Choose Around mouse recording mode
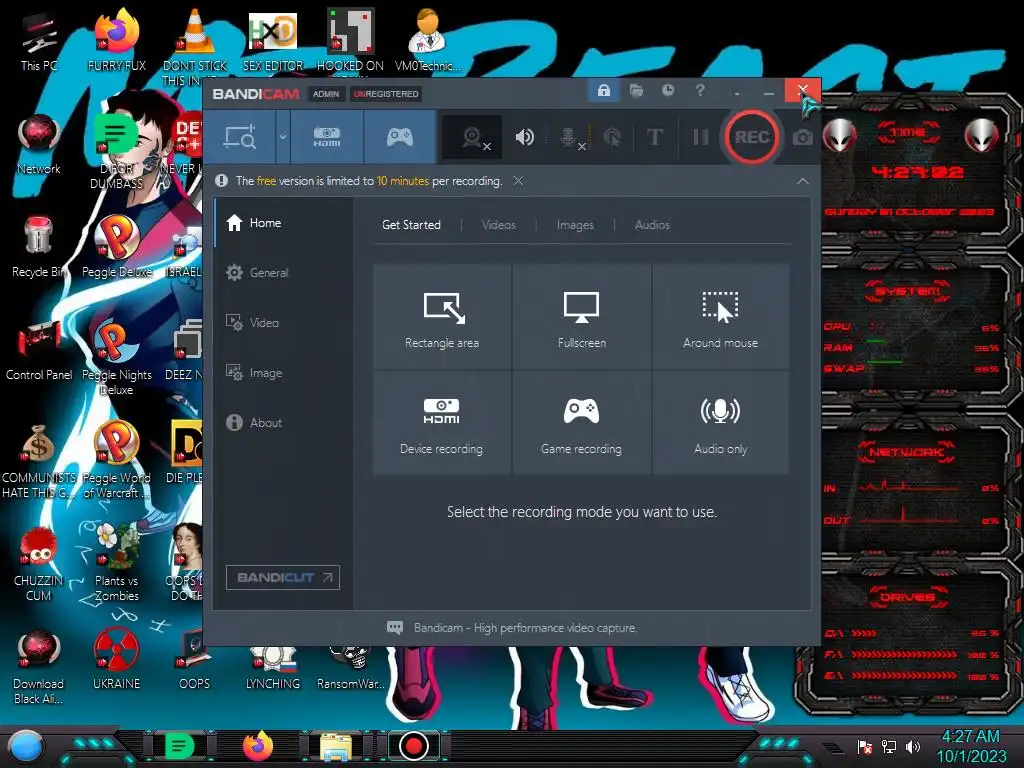This screenshot has height=768, width=1024. [x=720, y=317]
